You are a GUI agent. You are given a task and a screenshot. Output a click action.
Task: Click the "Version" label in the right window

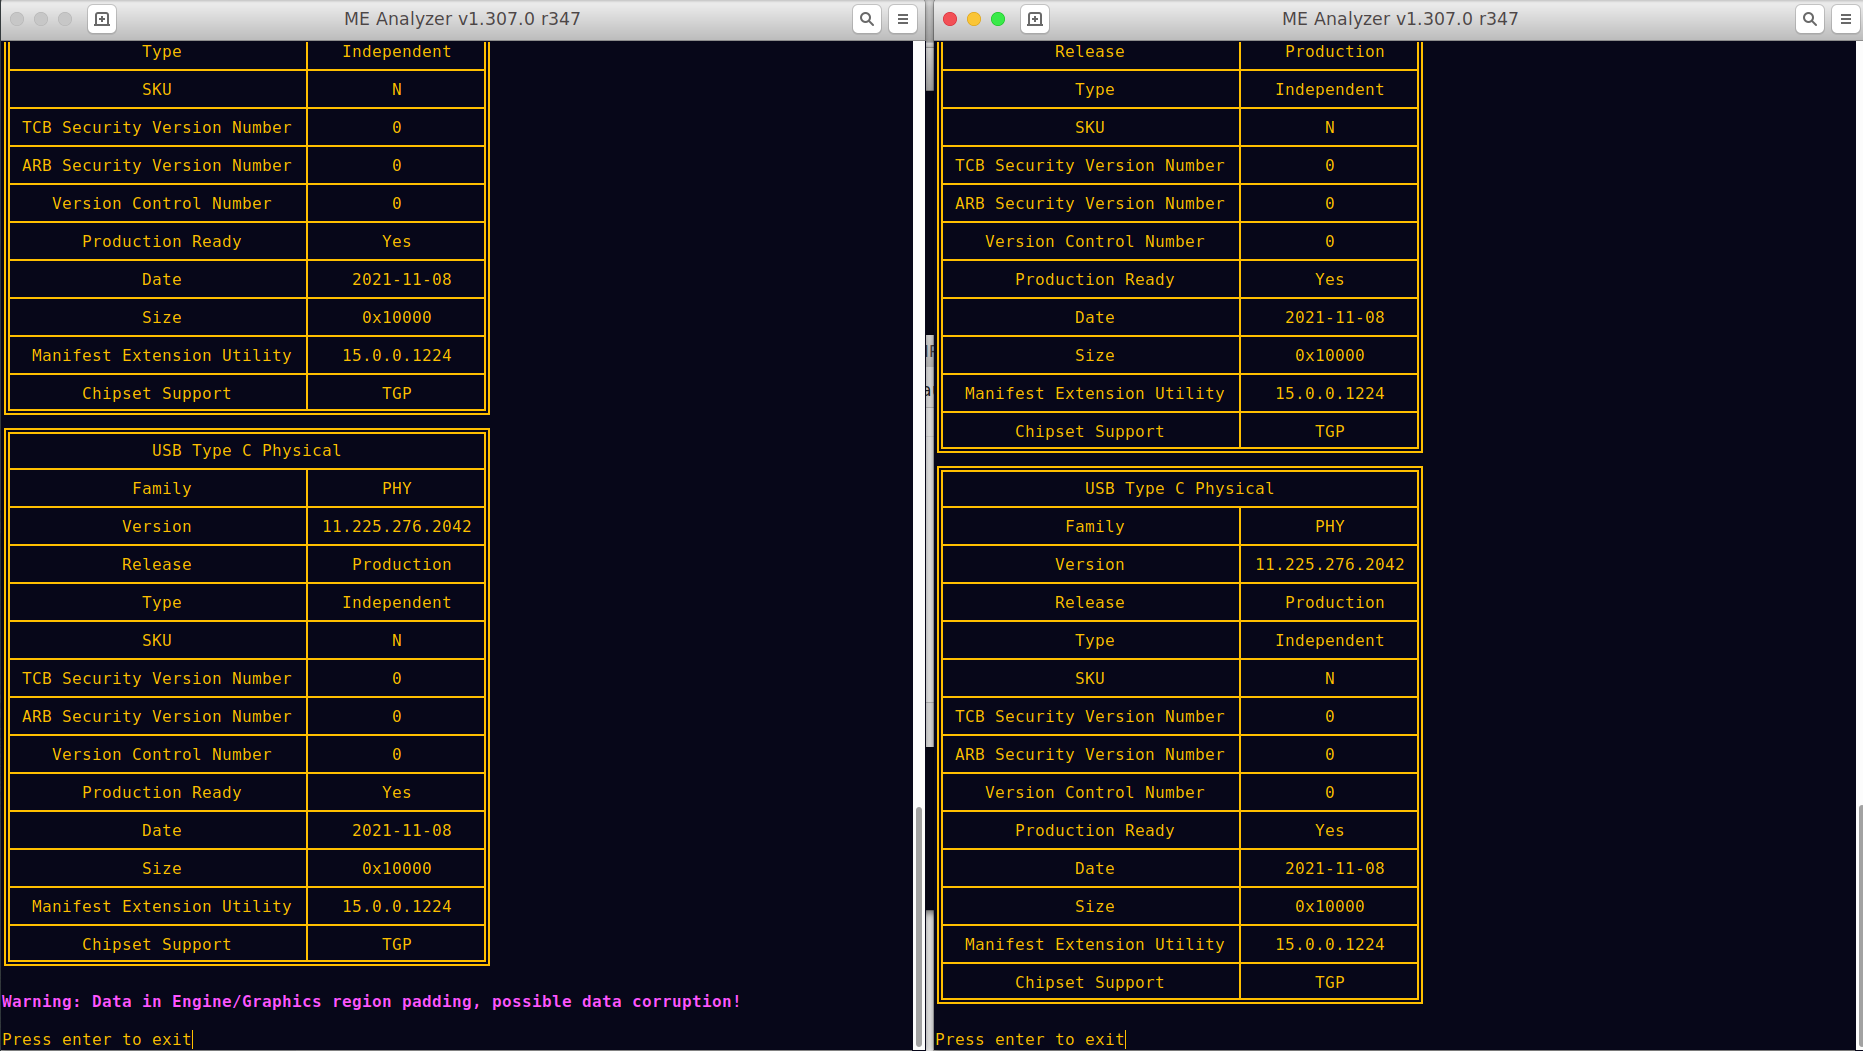click(1090, 564)
